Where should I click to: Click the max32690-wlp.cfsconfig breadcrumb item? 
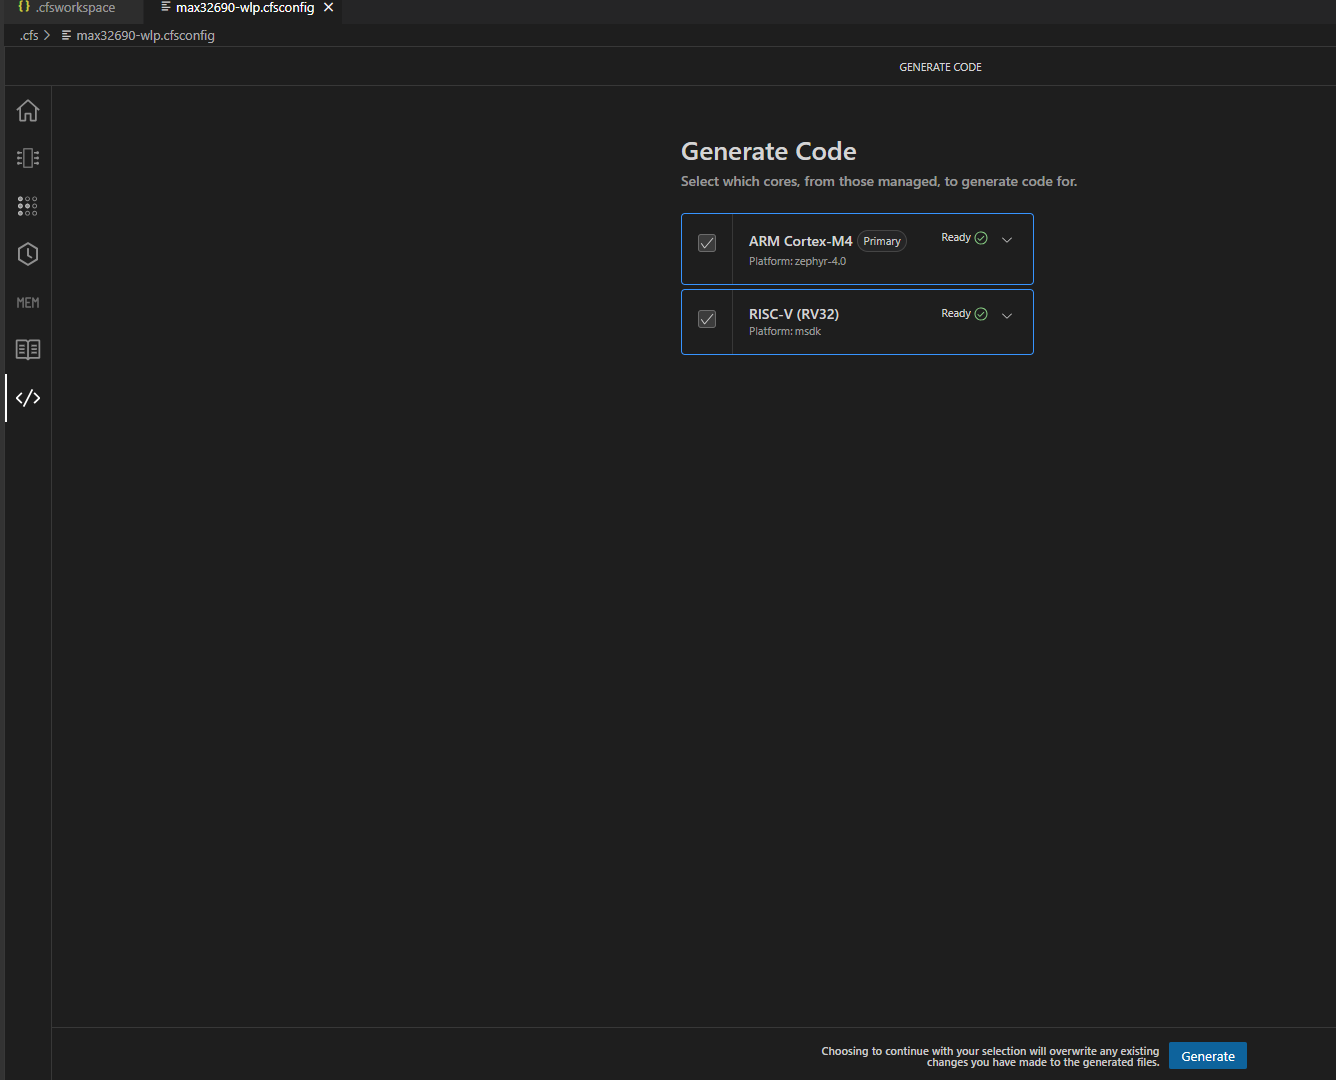pyautogui.click(x=146, y=35)
